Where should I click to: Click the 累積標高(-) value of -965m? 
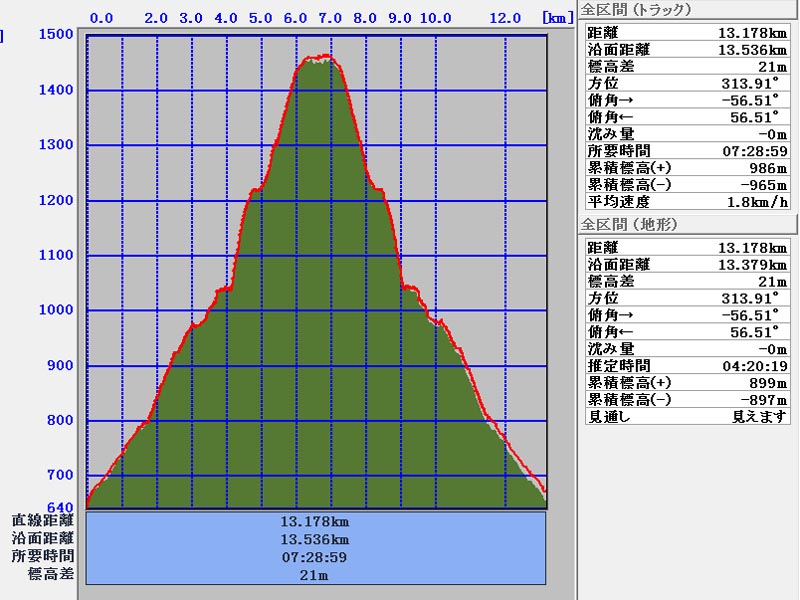coord(763,185)
